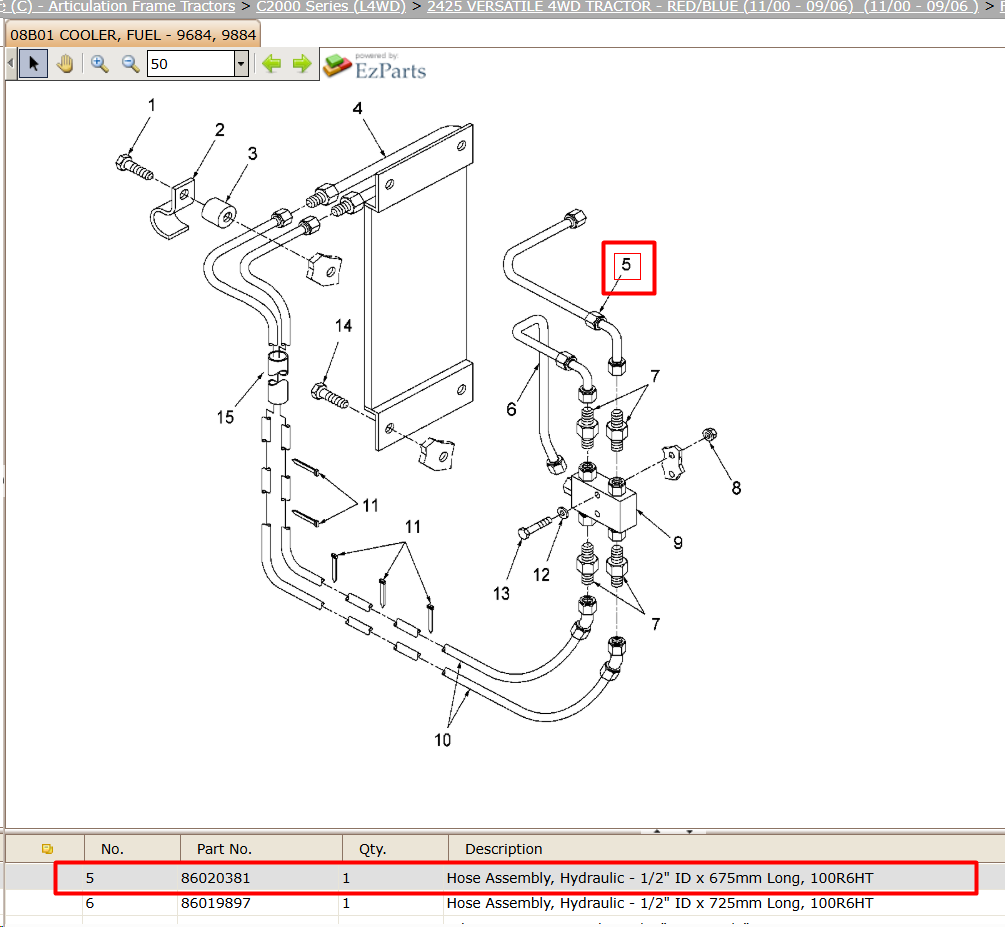Click callout number 1 on the diagram

tap(152, 104)
